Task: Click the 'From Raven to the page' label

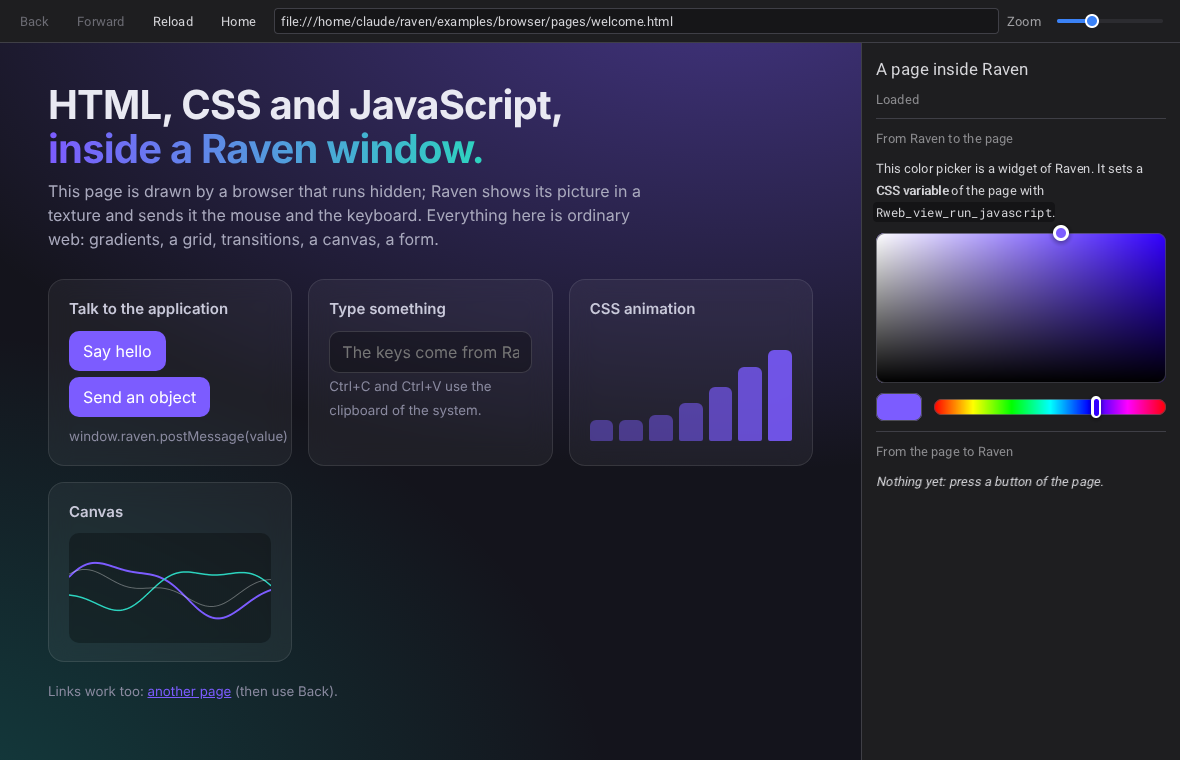Action: [x=944, y=138]
